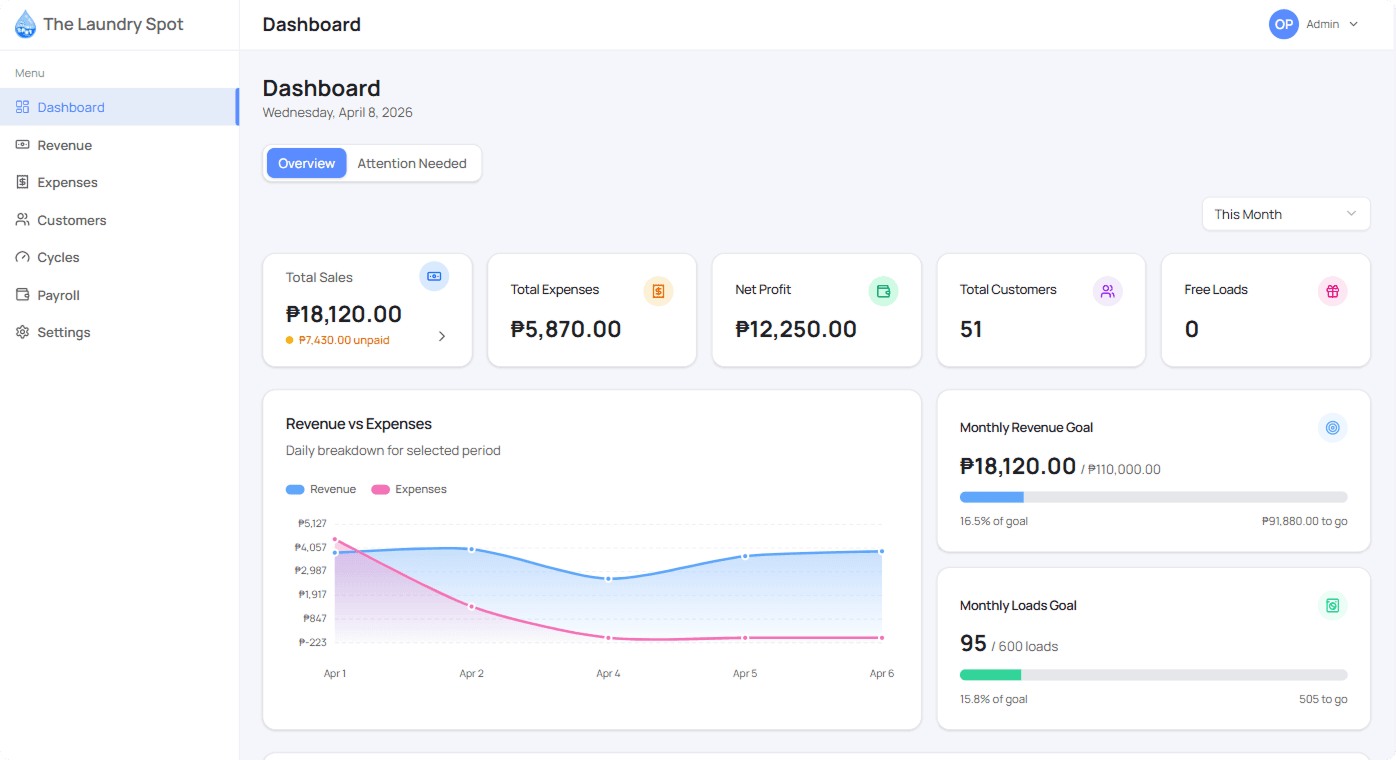The image size is (1396, 760).
Task: Click the Monthly Revenue Goal target icon
Action: (x=1332, y=428)
